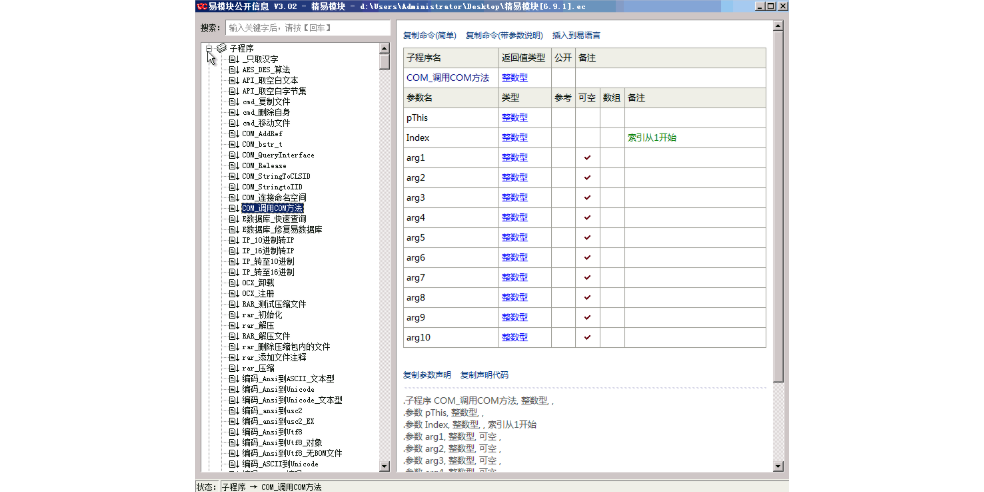Click the icon next to COM_AddRef
This screenshot has width=984, height=492.
click(x=234, y=133)
